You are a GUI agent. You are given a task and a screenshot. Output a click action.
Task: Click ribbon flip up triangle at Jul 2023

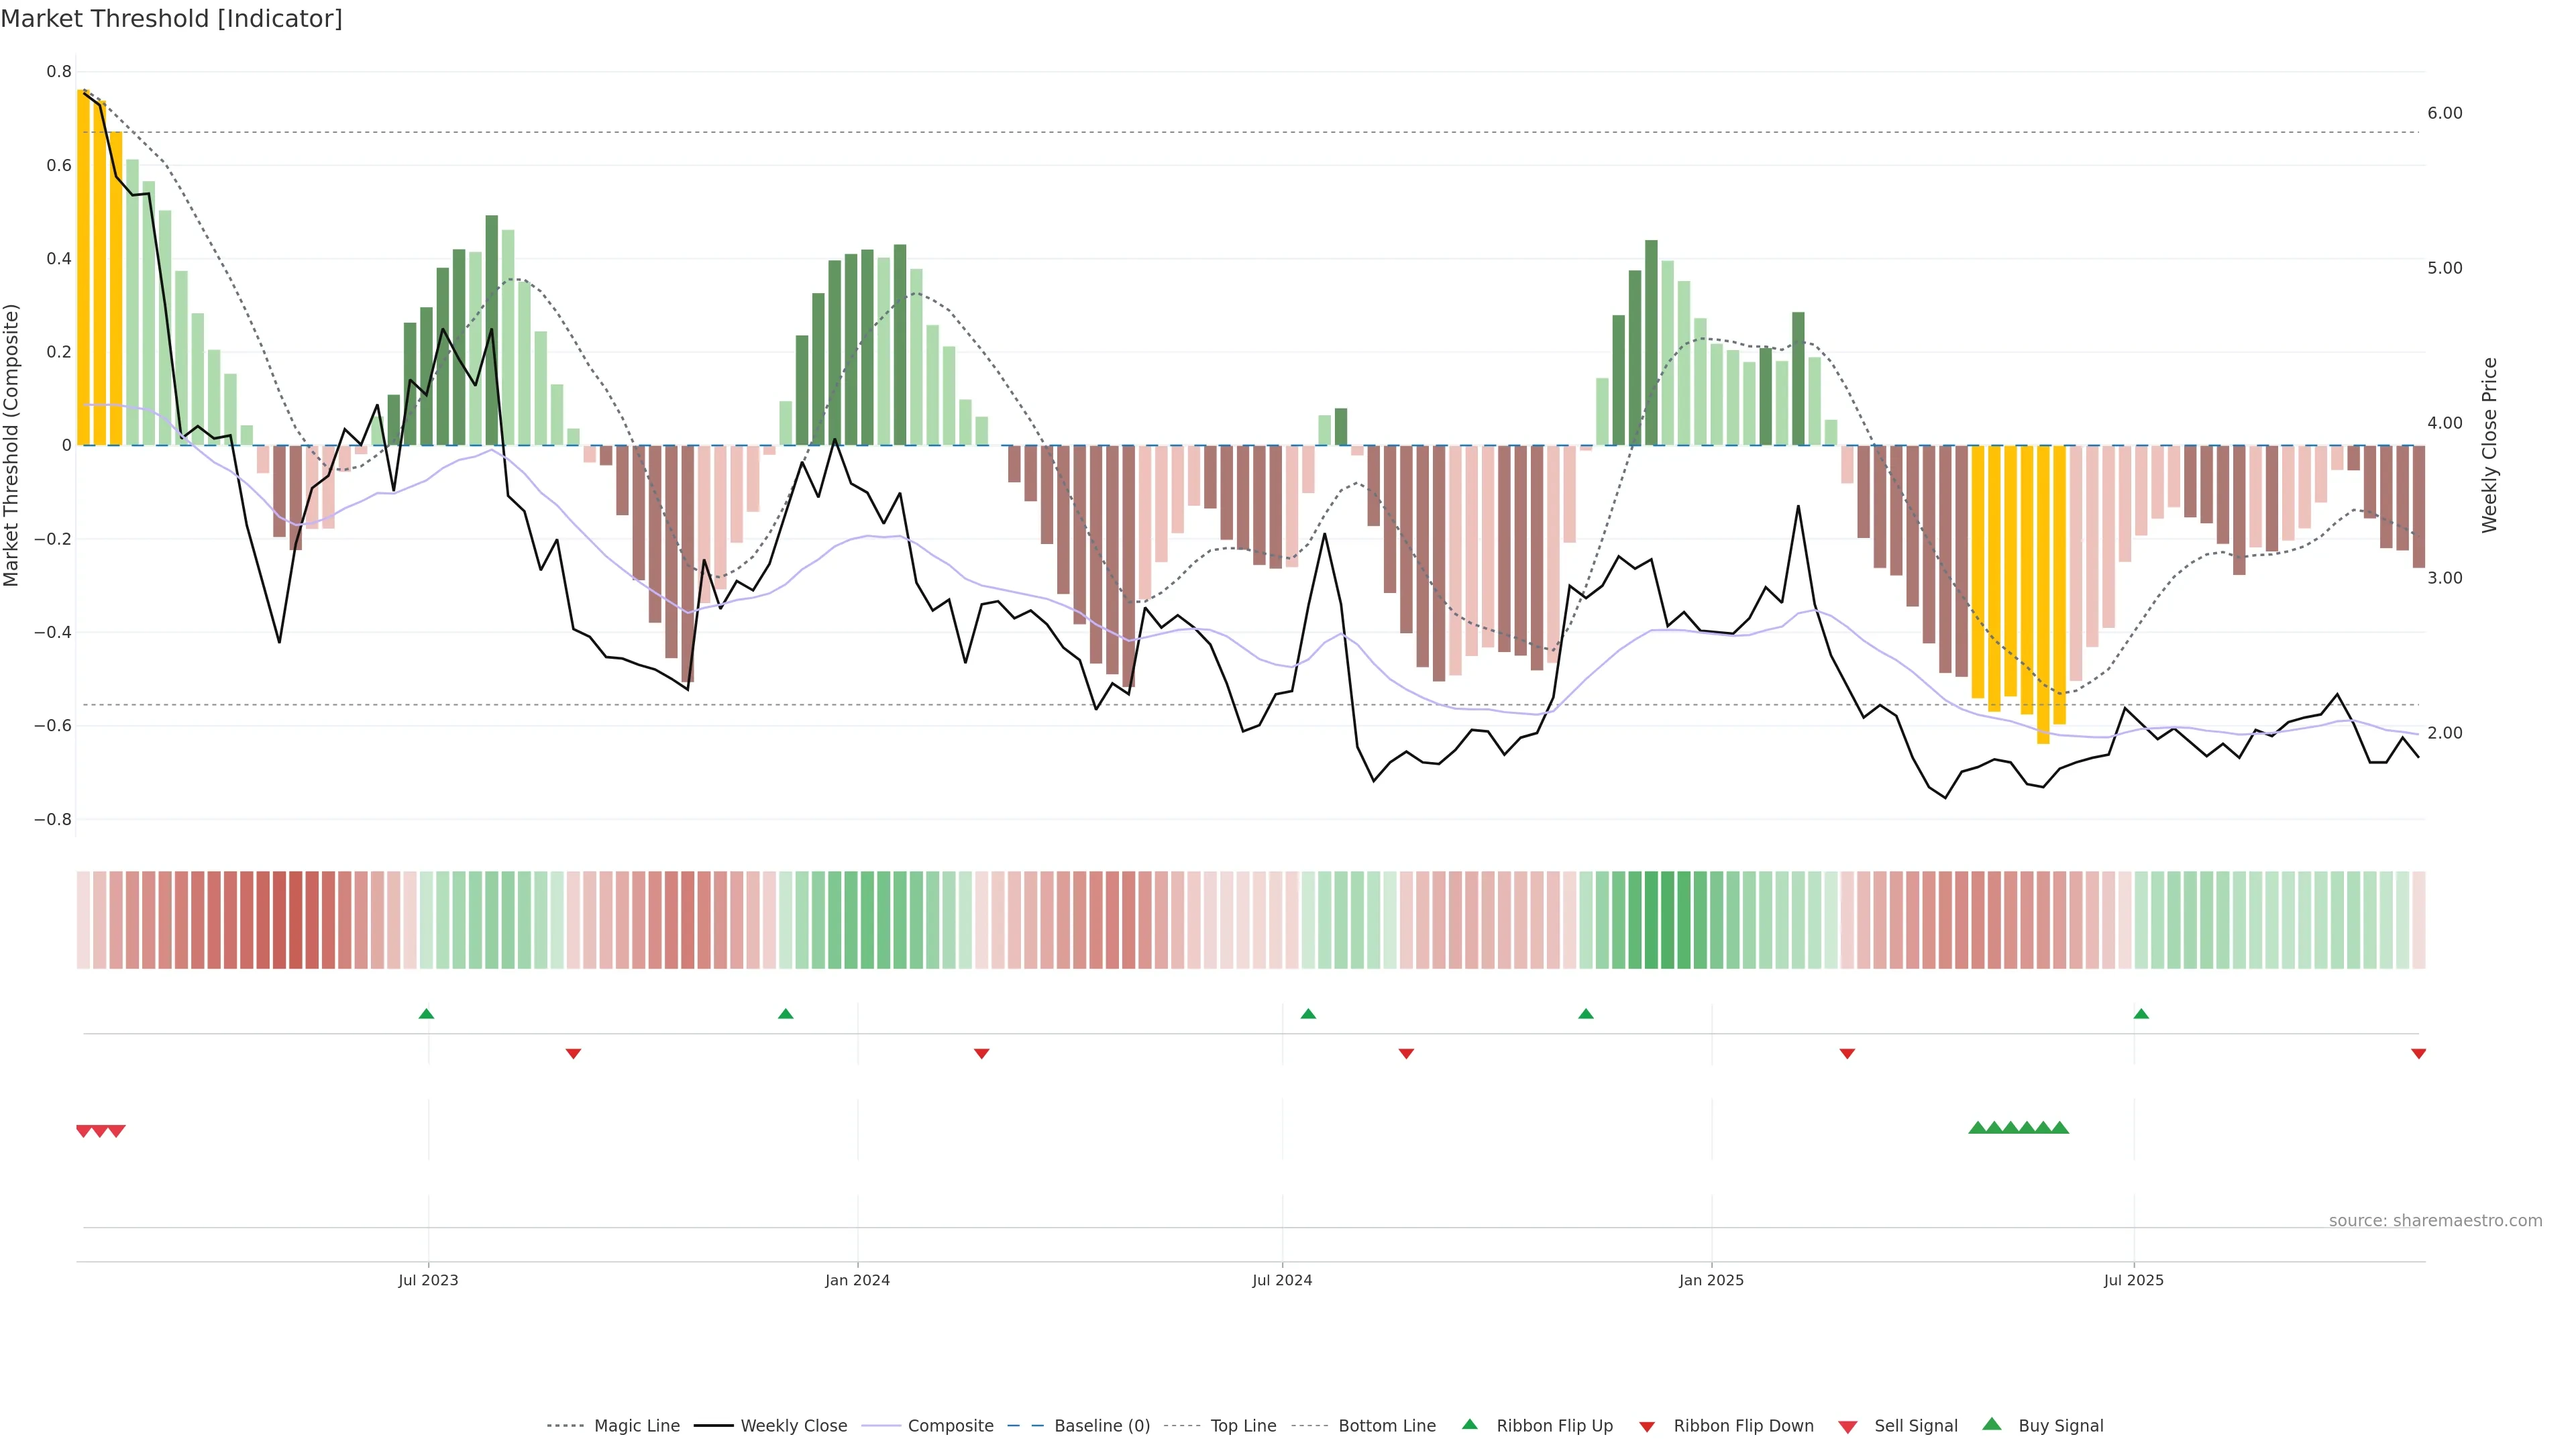click(x=426, y=1014)
